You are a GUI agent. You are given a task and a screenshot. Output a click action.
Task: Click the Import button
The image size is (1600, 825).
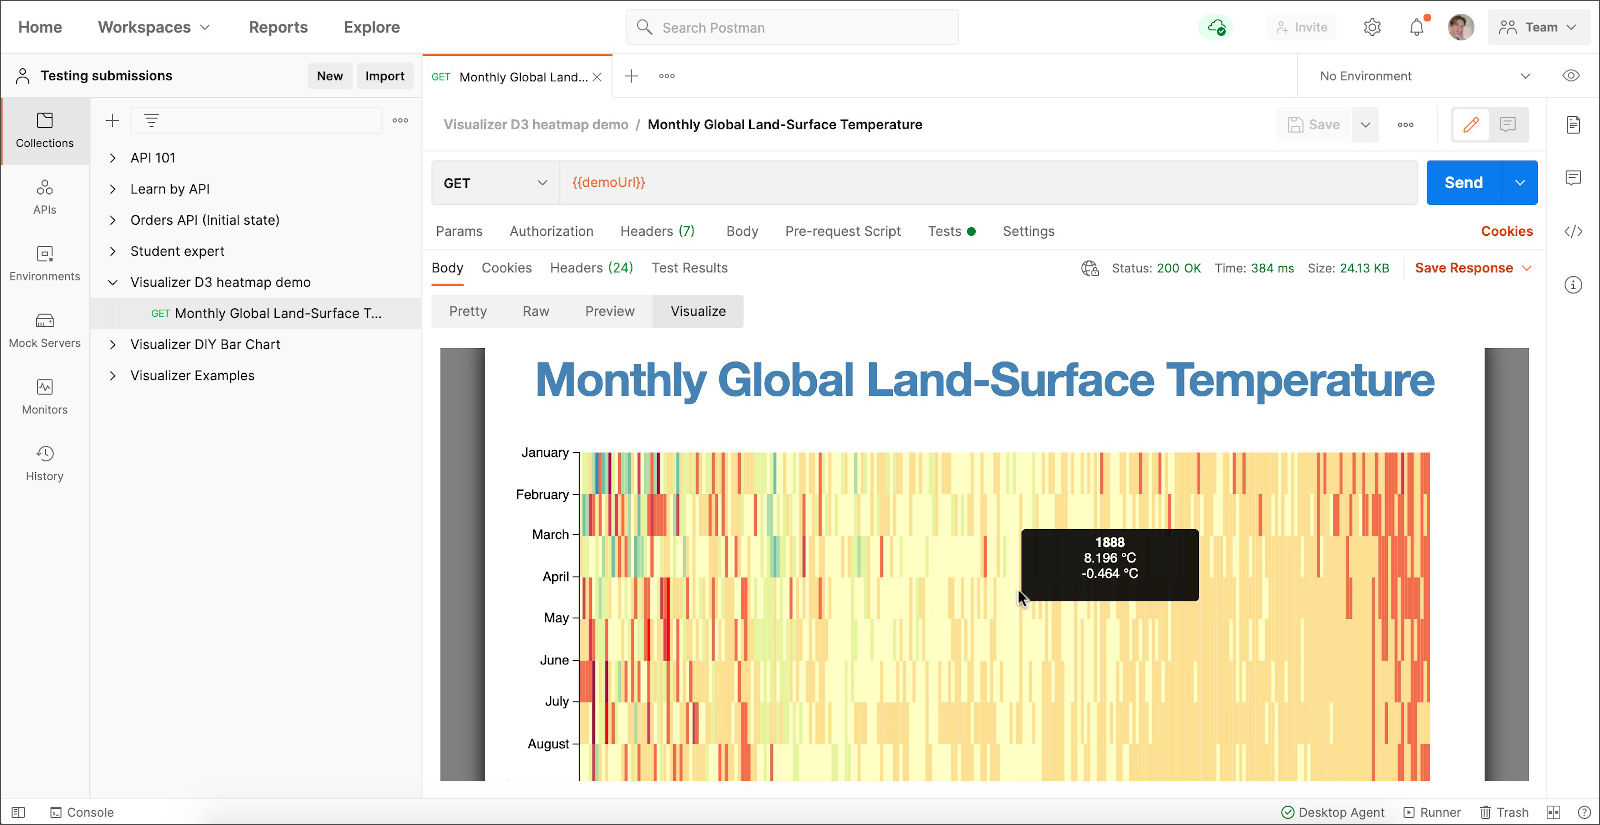coord(385,76)
